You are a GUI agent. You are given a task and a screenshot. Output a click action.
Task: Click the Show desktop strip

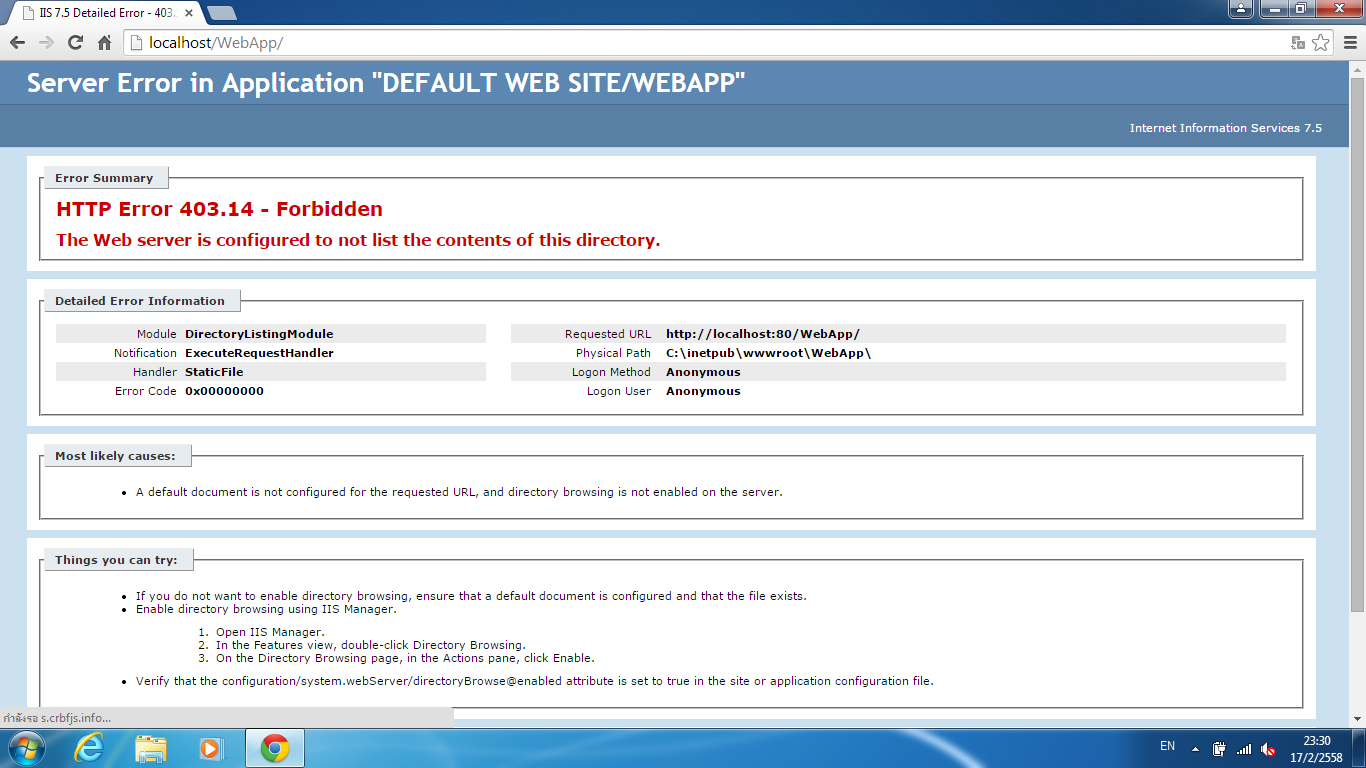pyautogui.click(x=1359, y=748)
